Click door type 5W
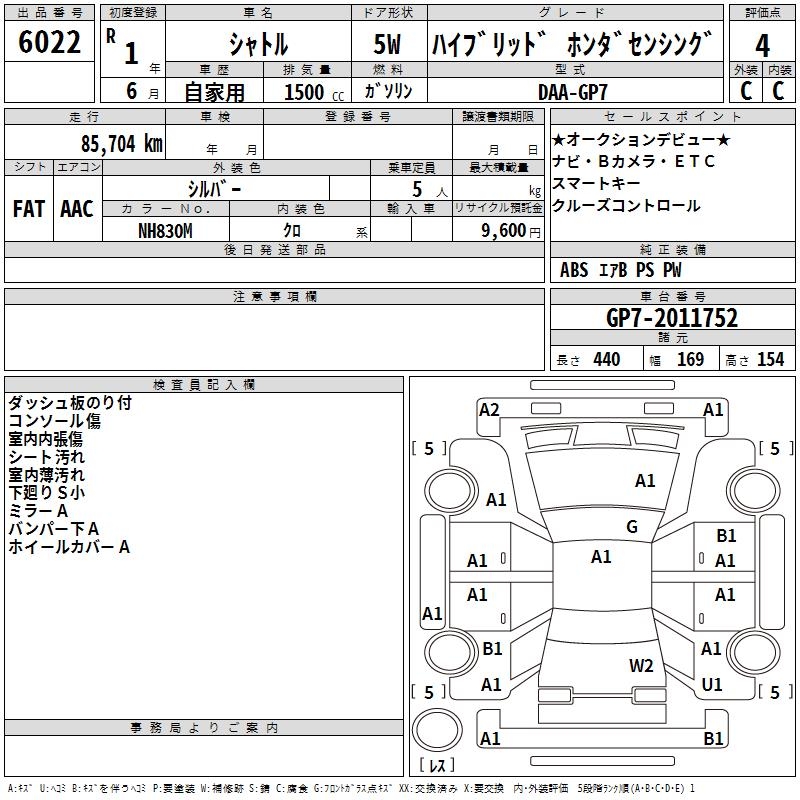 [x=387, y=44]
